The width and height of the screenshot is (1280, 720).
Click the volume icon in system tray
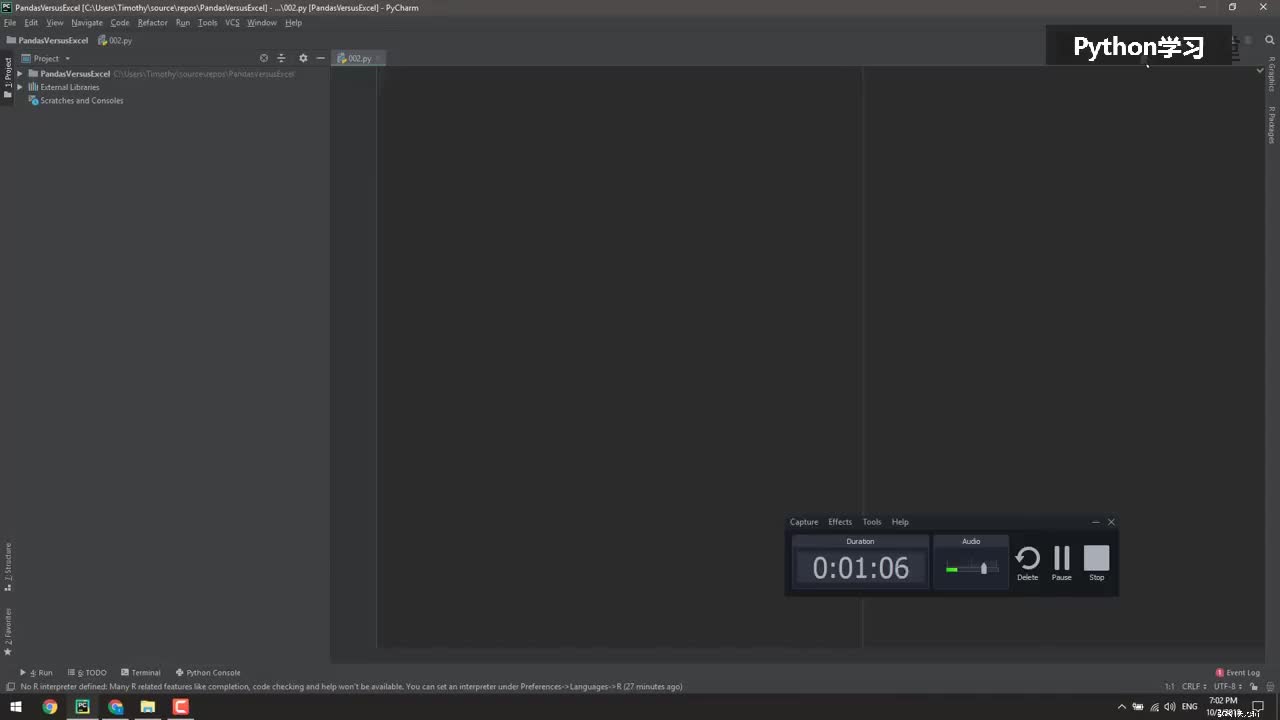pos(1170,707)
